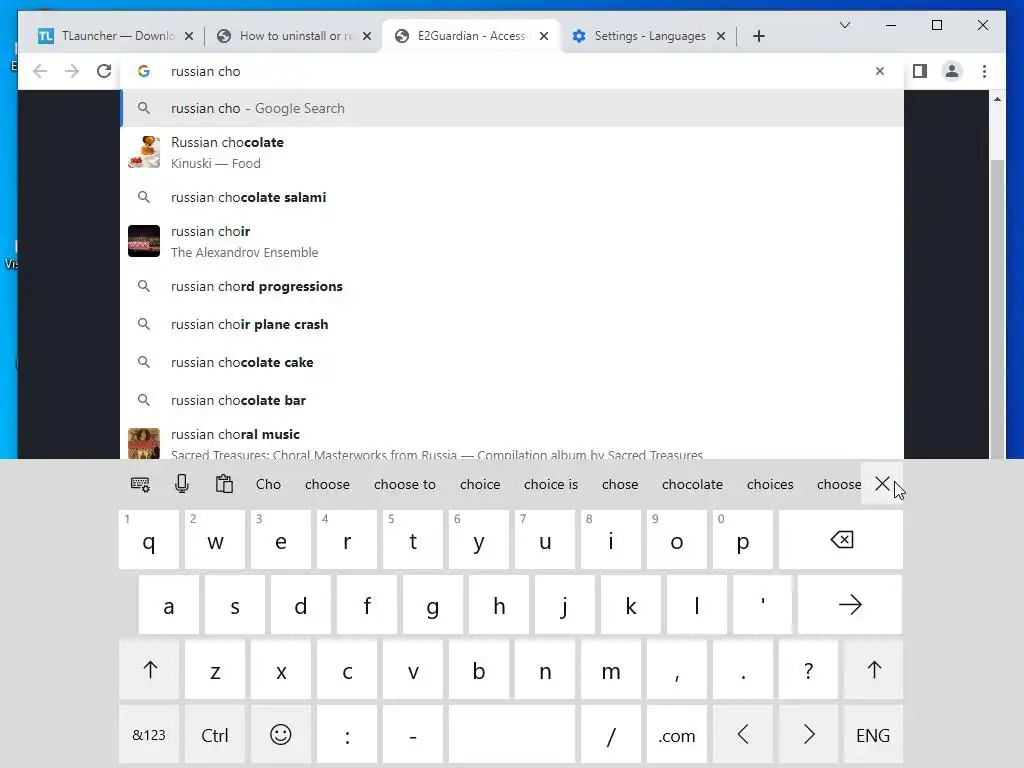Click russian choir ensemble thumbnail

pos(144,241)
